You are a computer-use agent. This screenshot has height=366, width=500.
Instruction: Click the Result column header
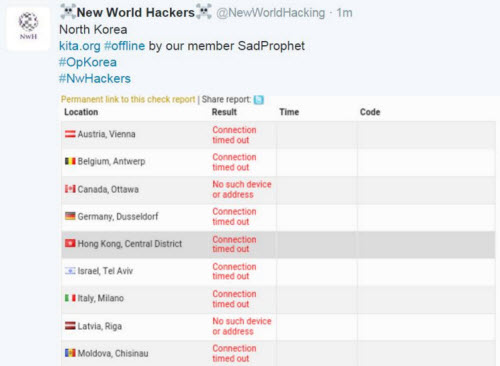224,112
